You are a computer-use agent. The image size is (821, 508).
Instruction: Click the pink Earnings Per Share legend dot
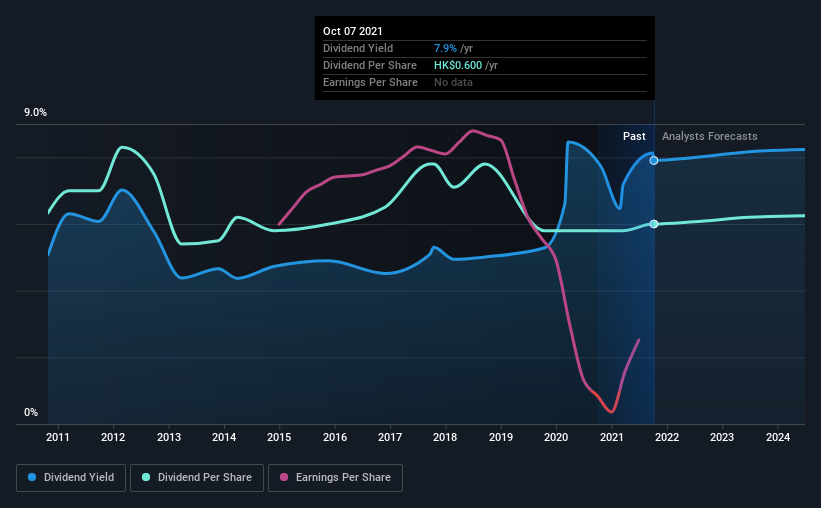pyautogui.click(x=284, y=477)
